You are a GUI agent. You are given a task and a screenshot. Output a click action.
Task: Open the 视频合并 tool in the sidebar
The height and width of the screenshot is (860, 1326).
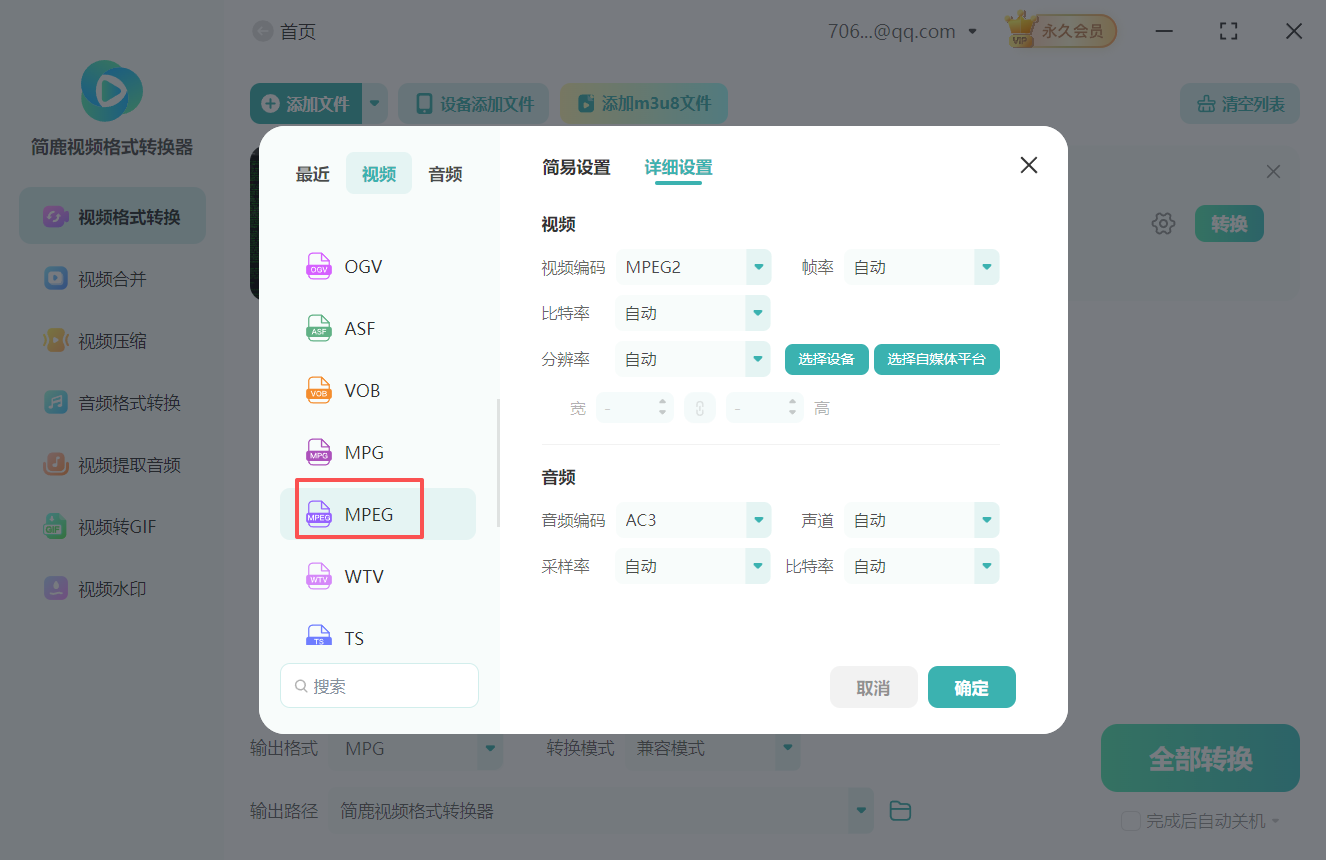point(110,278)
